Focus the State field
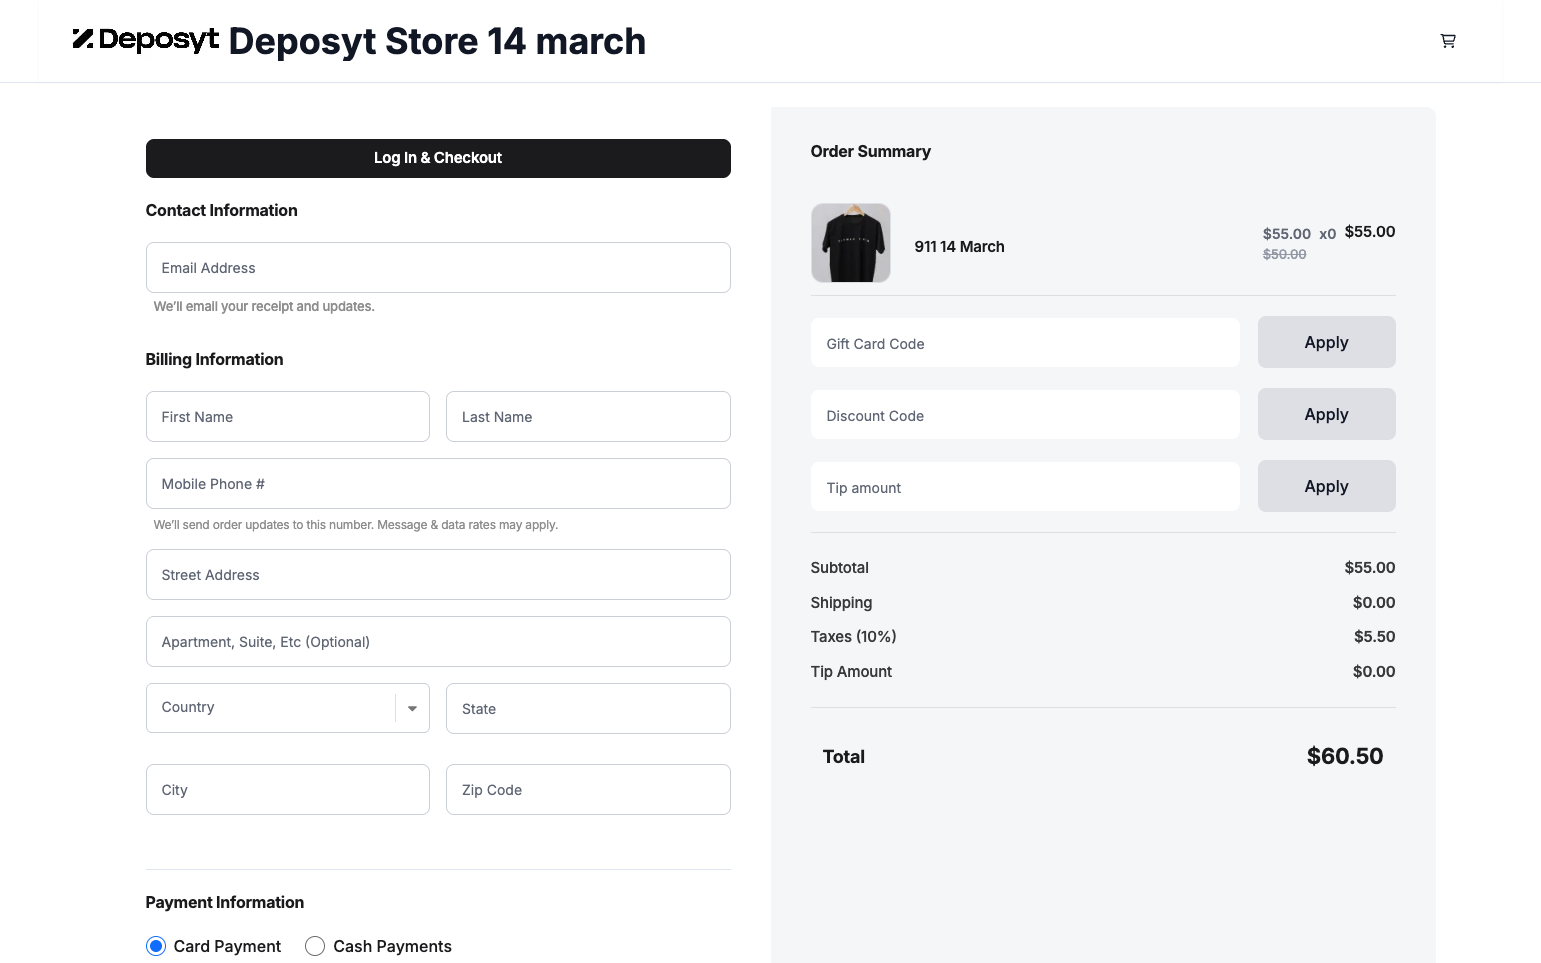The width and height of the screenshot is (1541, 963). pyautogui.click(x=588, y=708)
